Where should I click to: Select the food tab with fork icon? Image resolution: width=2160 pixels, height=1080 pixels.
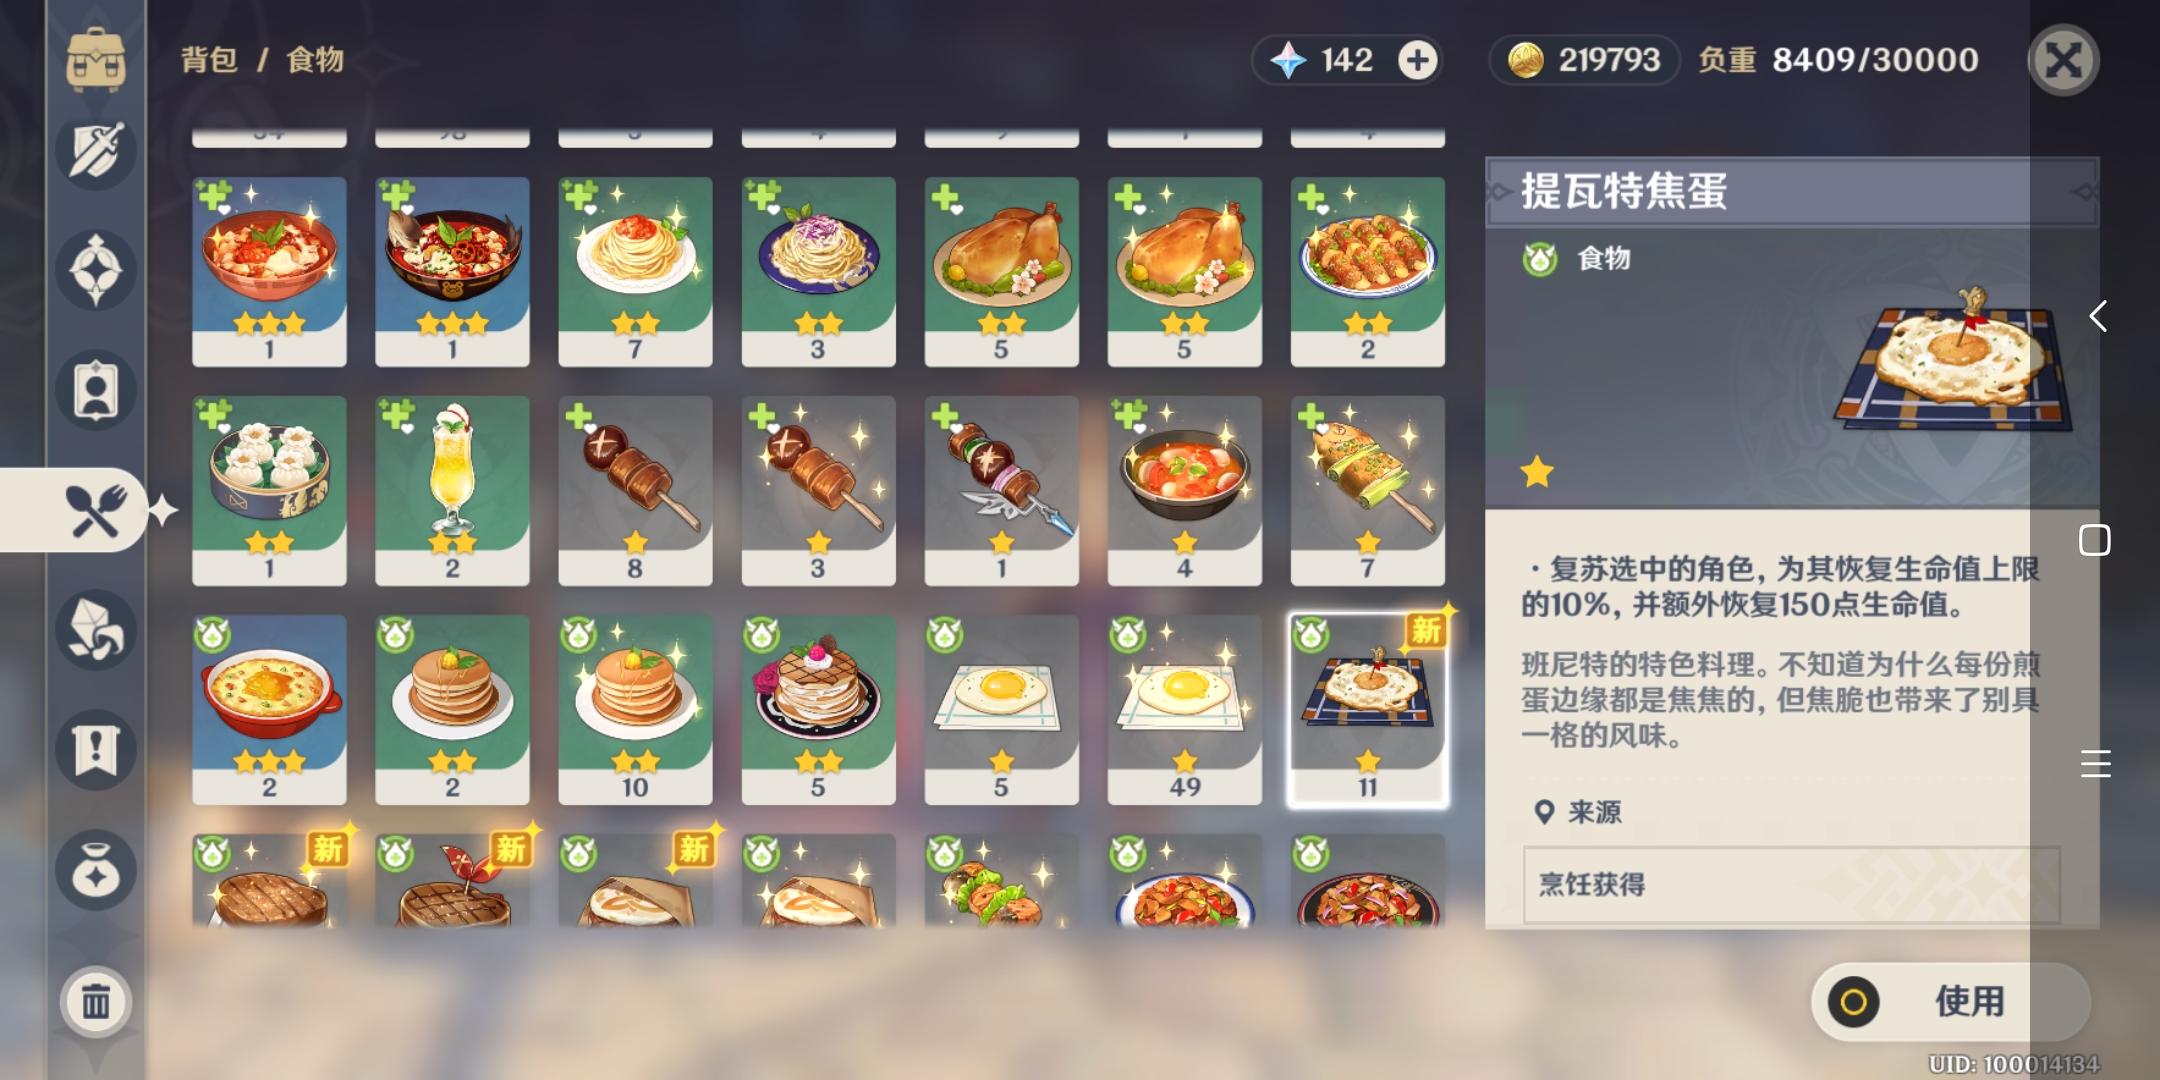click(x=94, y=510)
